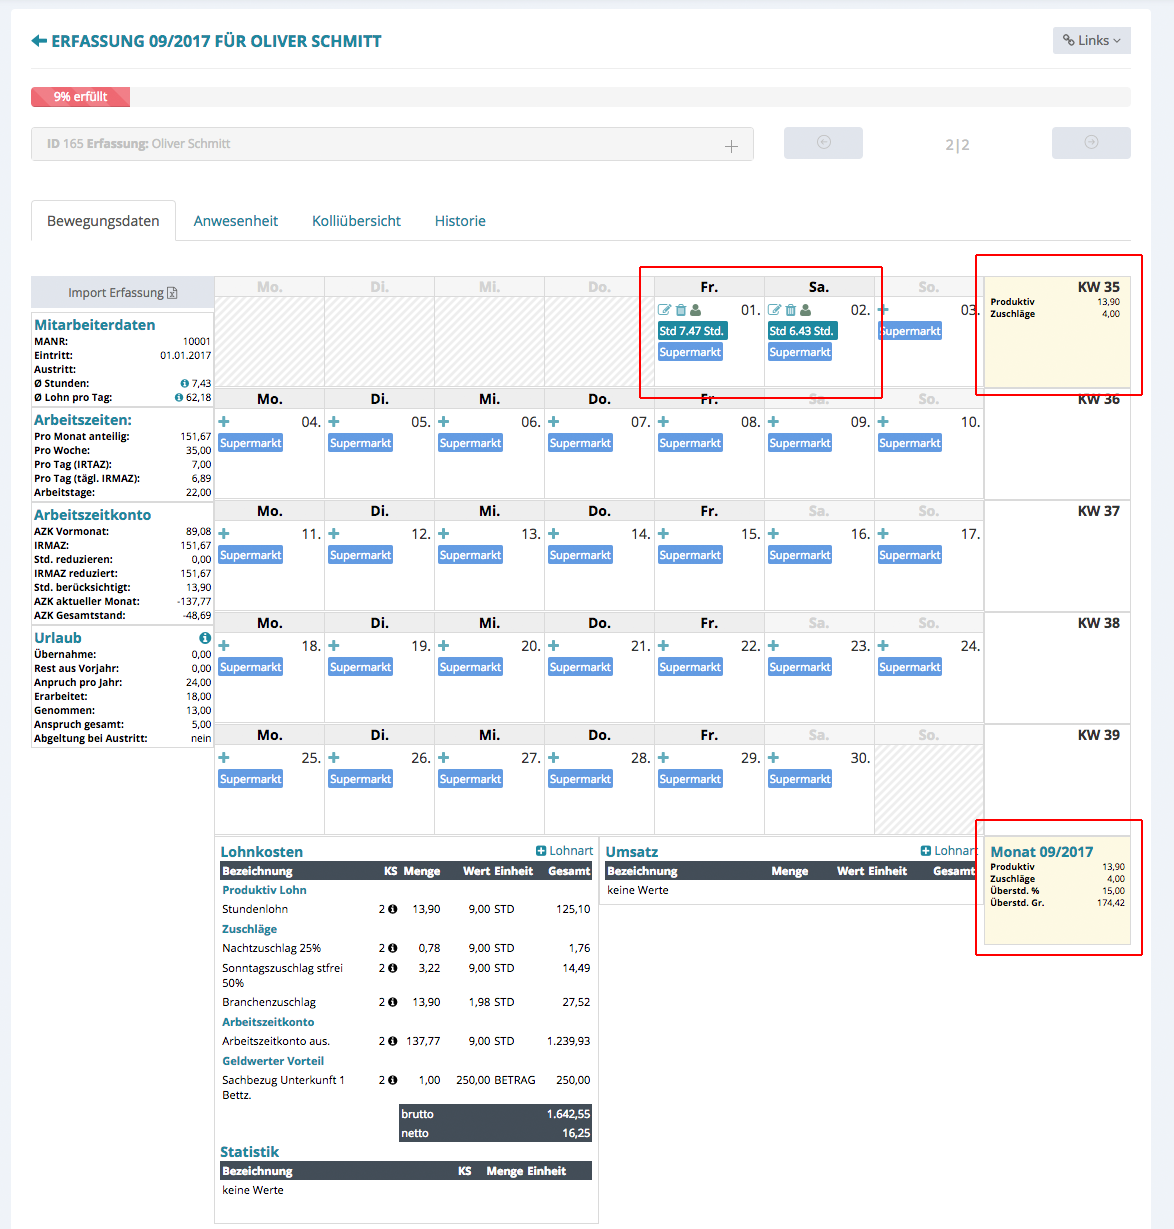The image size is (1174, 1229).
Task: Click the edit icon on Friday 01.
Action: [664, 310]
